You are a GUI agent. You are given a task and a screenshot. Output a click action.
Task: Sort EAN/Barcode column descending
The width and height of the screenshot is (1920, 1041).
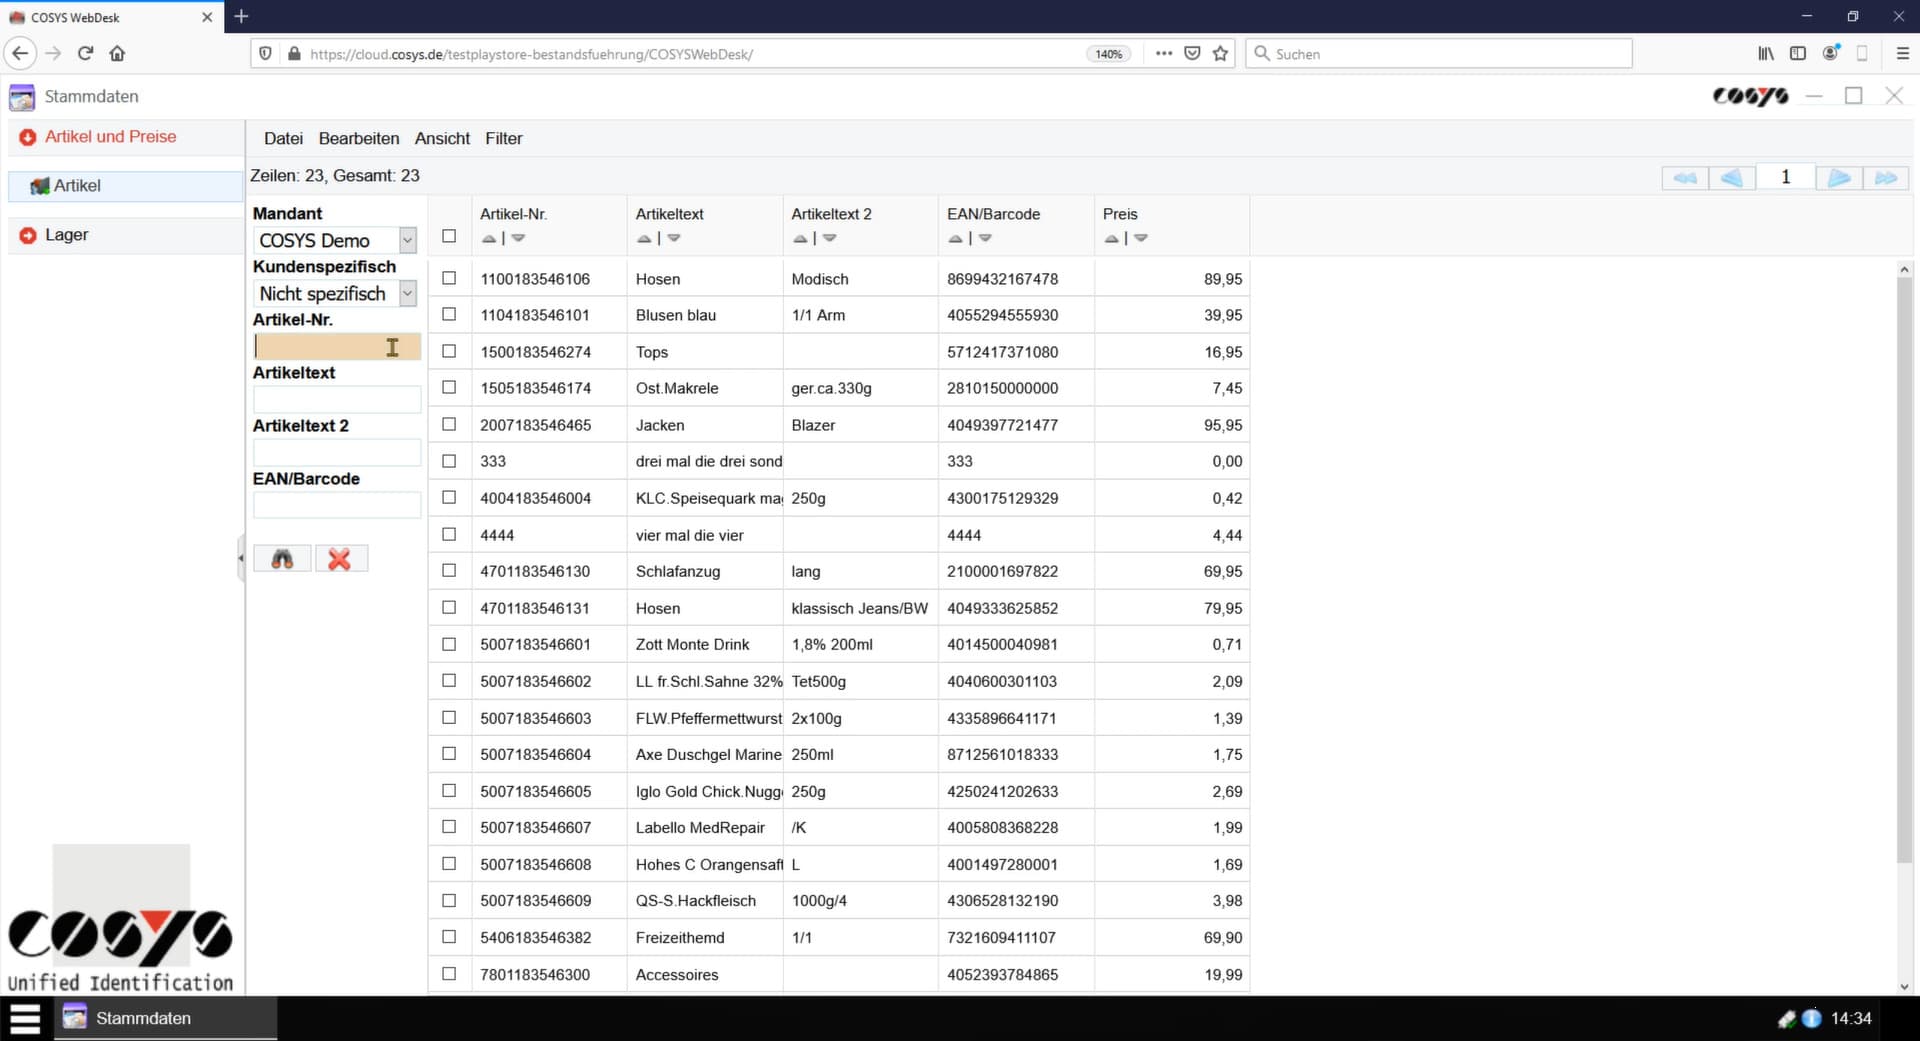coord(985,238)
